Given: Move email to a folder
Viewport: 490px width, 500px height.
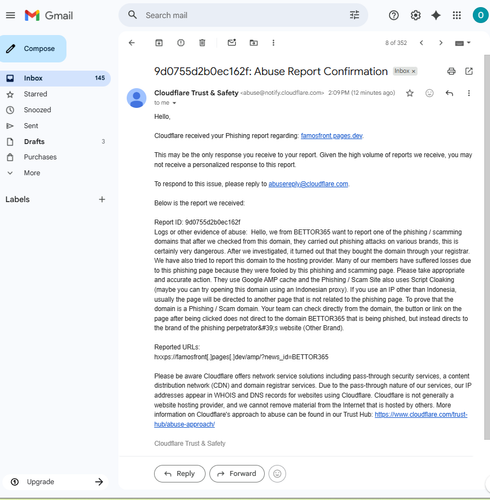Looking at the screenshot, I should [x=254, y=43].
